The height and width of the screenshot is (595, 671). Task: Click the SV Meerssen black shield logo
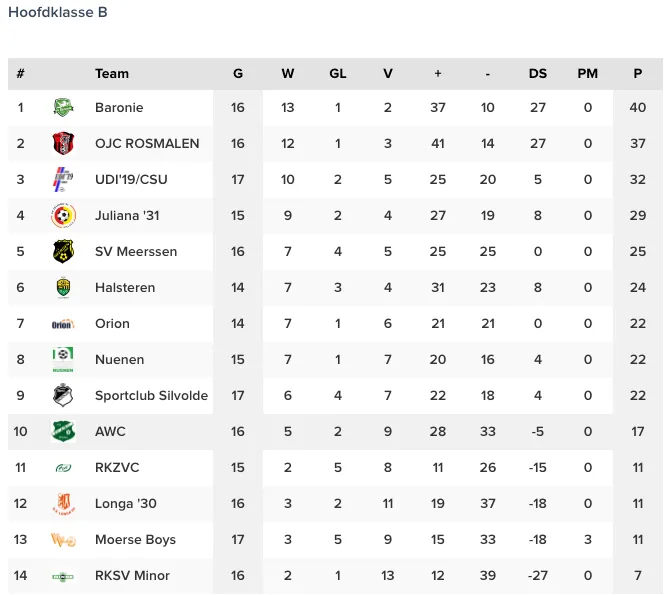(x=63, y=251)
